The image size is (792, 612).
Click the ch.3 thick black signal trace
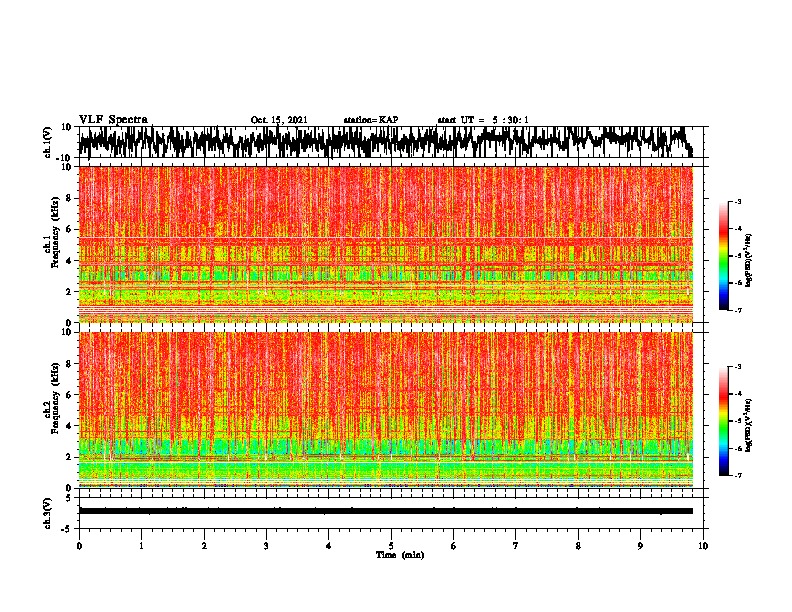point(385,511)
